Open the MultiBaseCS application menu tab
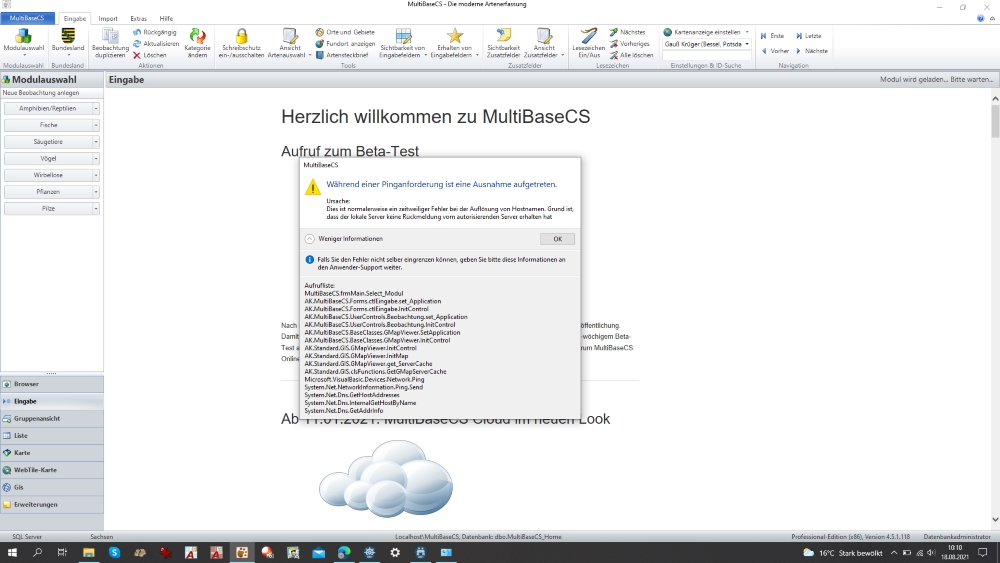Screen dimensions: 1000x563 point(27,18)
